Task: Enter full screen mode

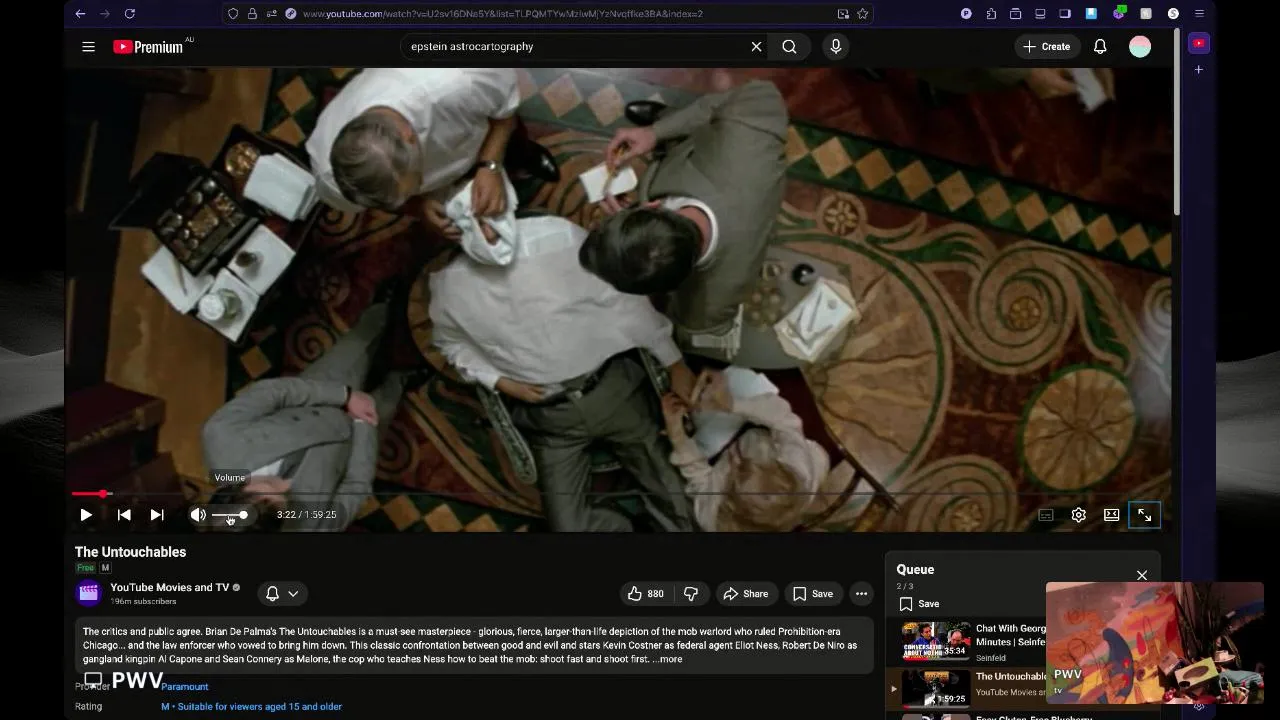Action: click(x=1144, y=515)
